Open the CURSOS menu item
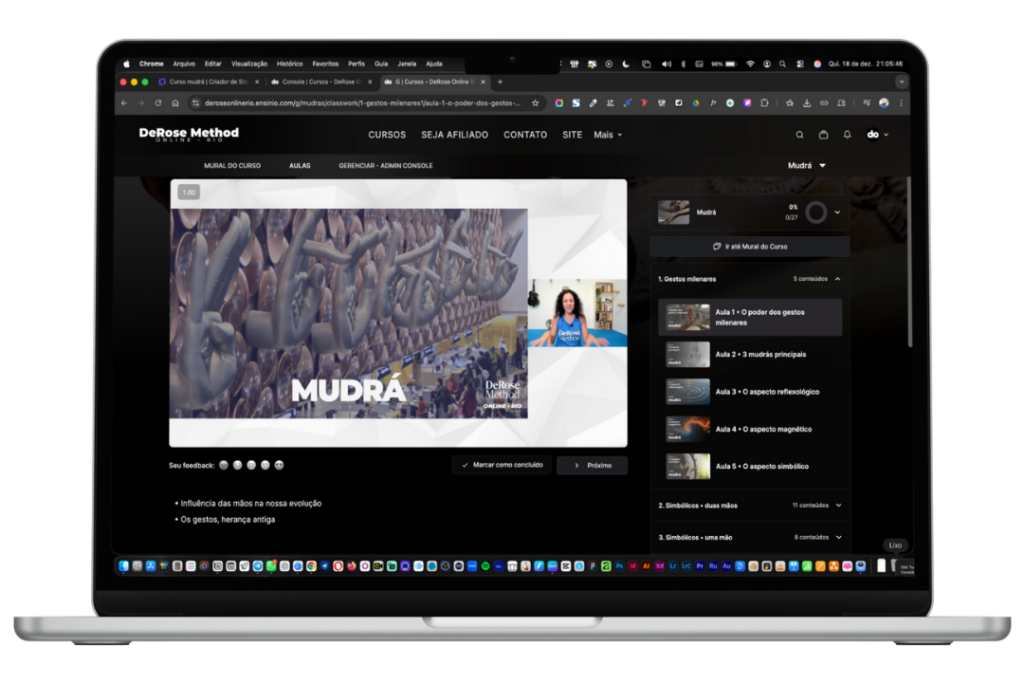 point(387,135)
